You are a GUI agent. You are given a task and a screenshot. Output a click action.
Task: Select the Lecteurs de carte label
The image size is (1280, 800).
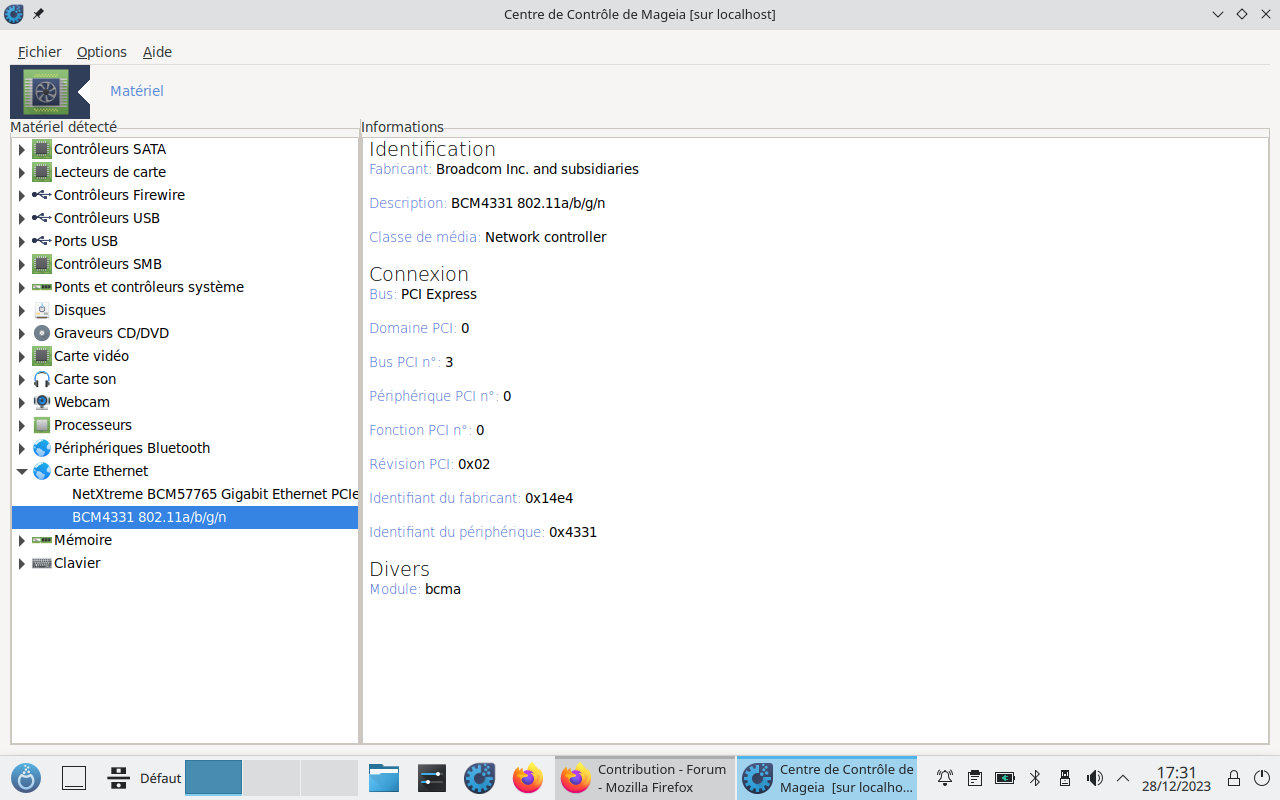tap(110, 172)
